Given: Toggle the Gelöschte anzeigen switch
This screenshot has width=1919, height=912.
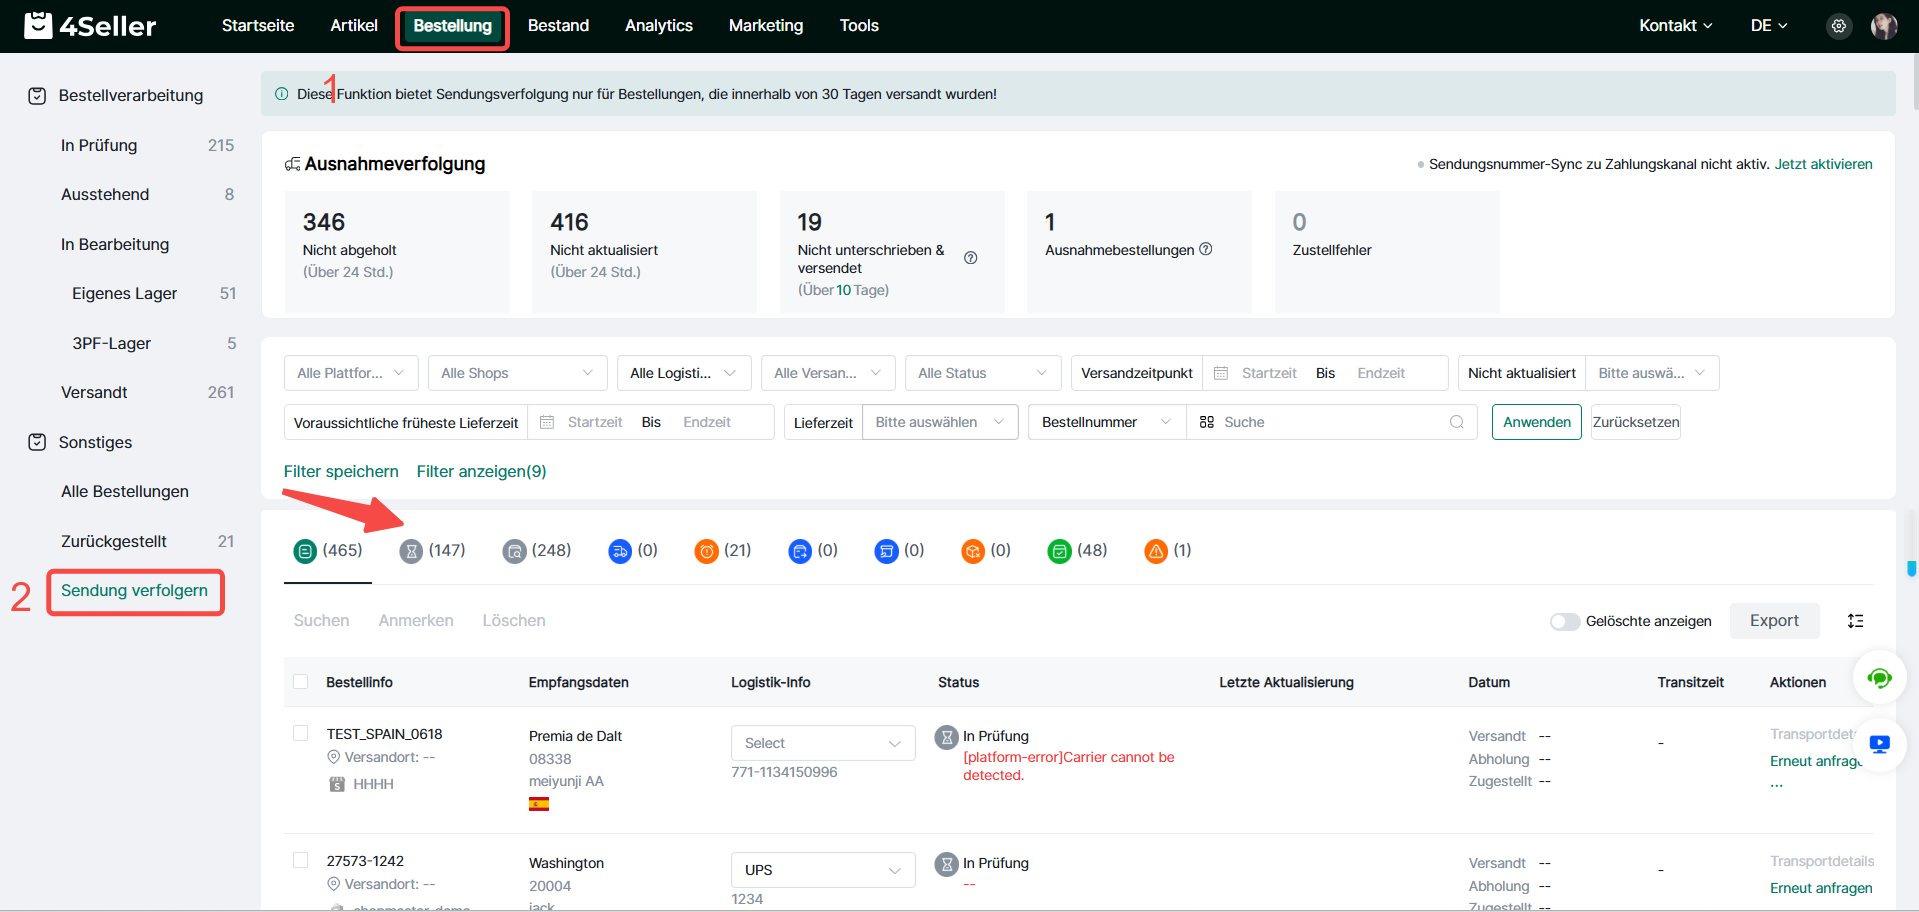Looking at the screenshot, I should 1564,622.
